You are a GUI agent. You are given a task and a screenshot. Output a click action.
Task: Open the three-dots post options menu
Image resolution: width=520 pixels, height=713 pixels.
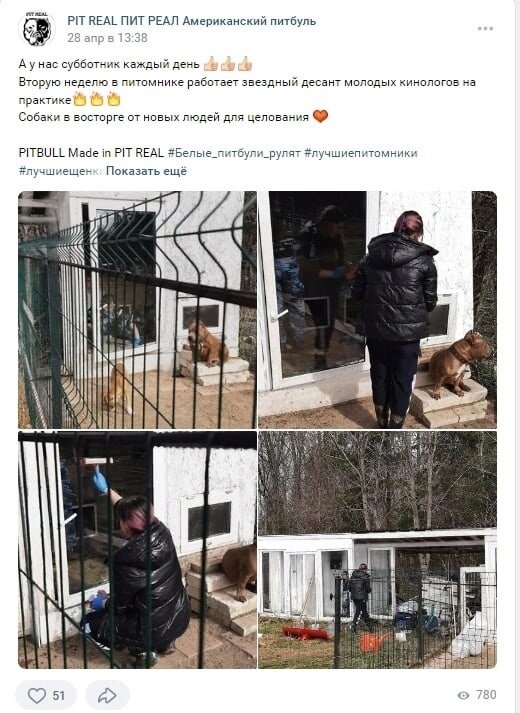(x=485, y=29)
